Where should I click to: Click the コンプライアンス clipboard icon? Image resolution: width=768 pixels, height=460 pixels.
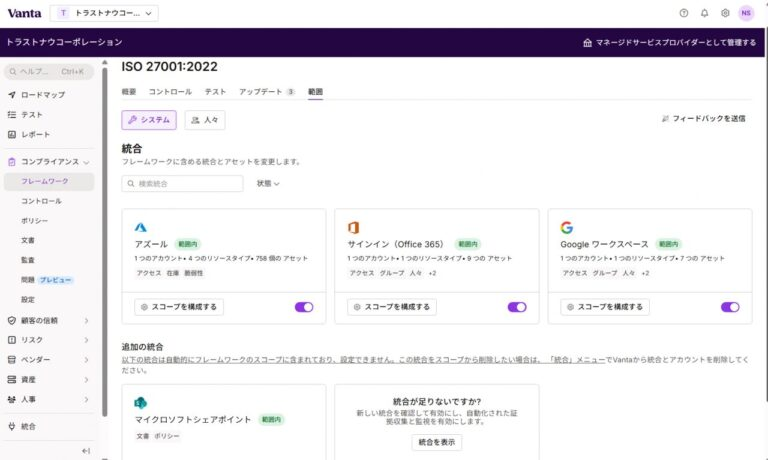(12, 162)
